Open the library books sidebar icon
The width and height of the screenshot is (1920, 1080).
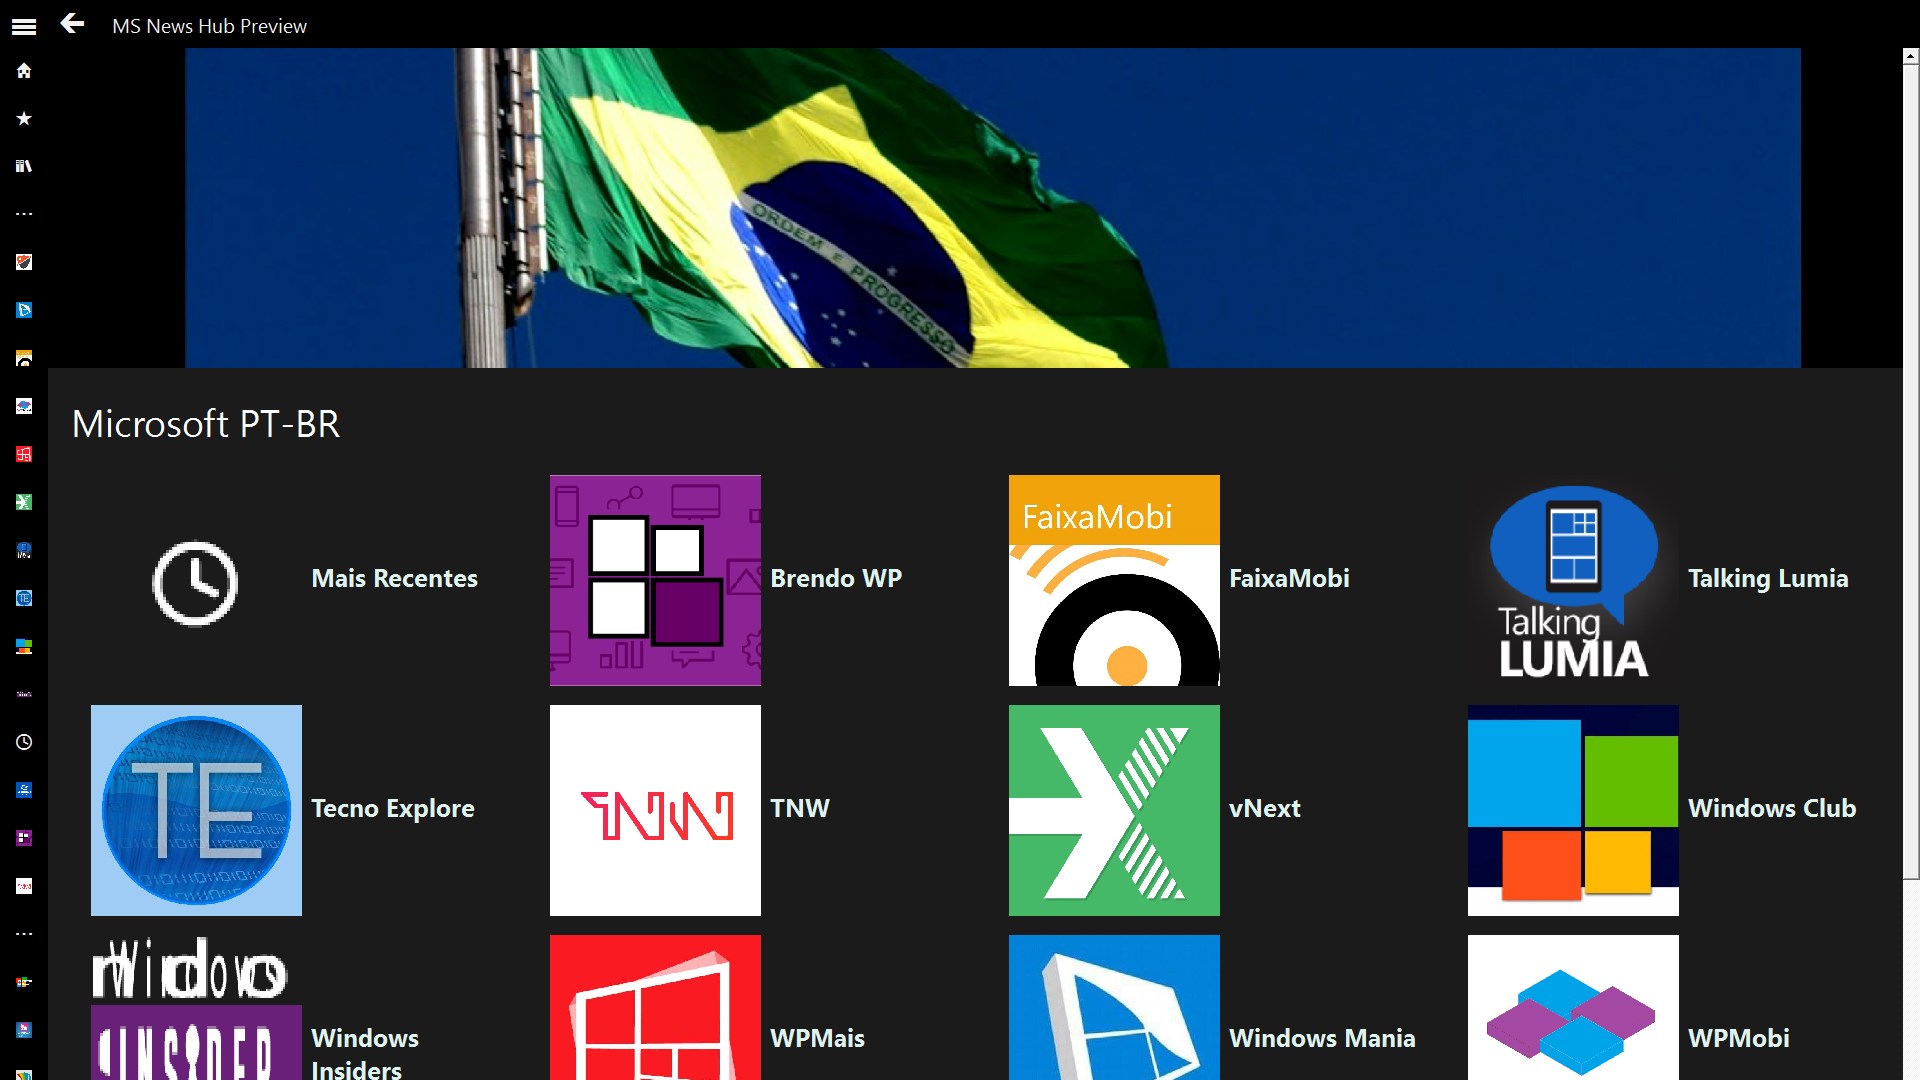[x=24, y=166]
